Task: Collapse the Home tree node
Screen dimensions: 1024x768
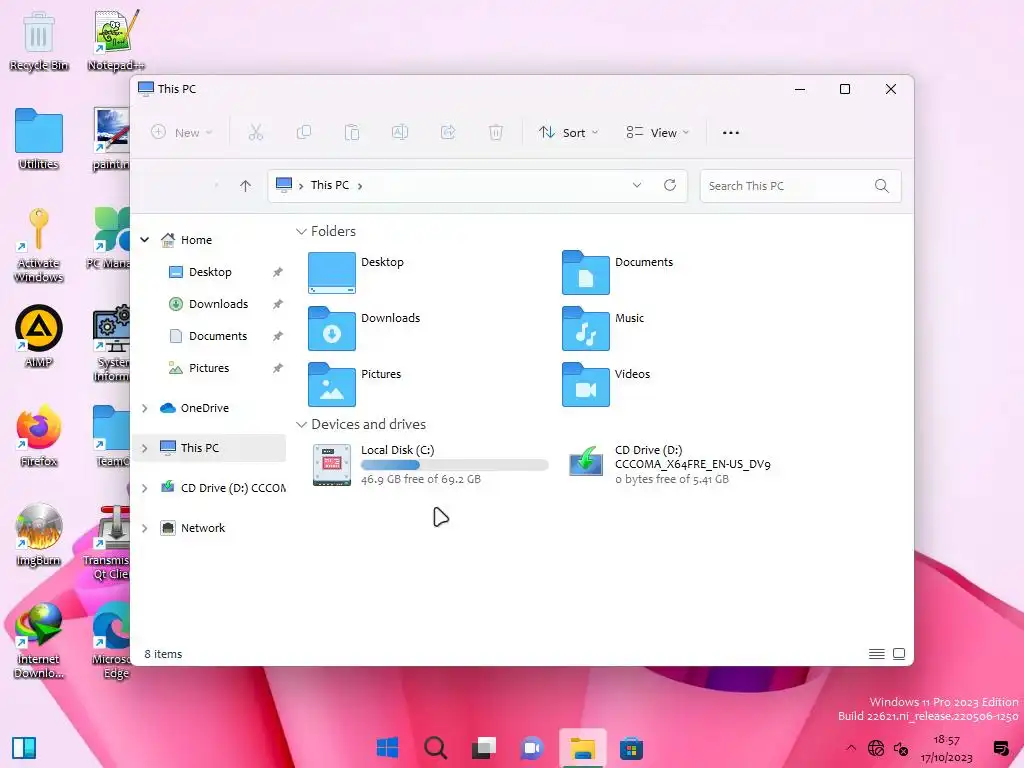Action: pyautogui.click(x=145, y=240)
